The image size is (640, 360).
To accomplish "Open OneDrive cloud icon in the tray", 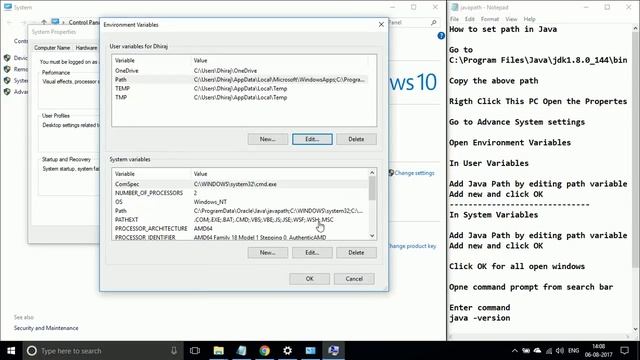I will tap(538, 351).
